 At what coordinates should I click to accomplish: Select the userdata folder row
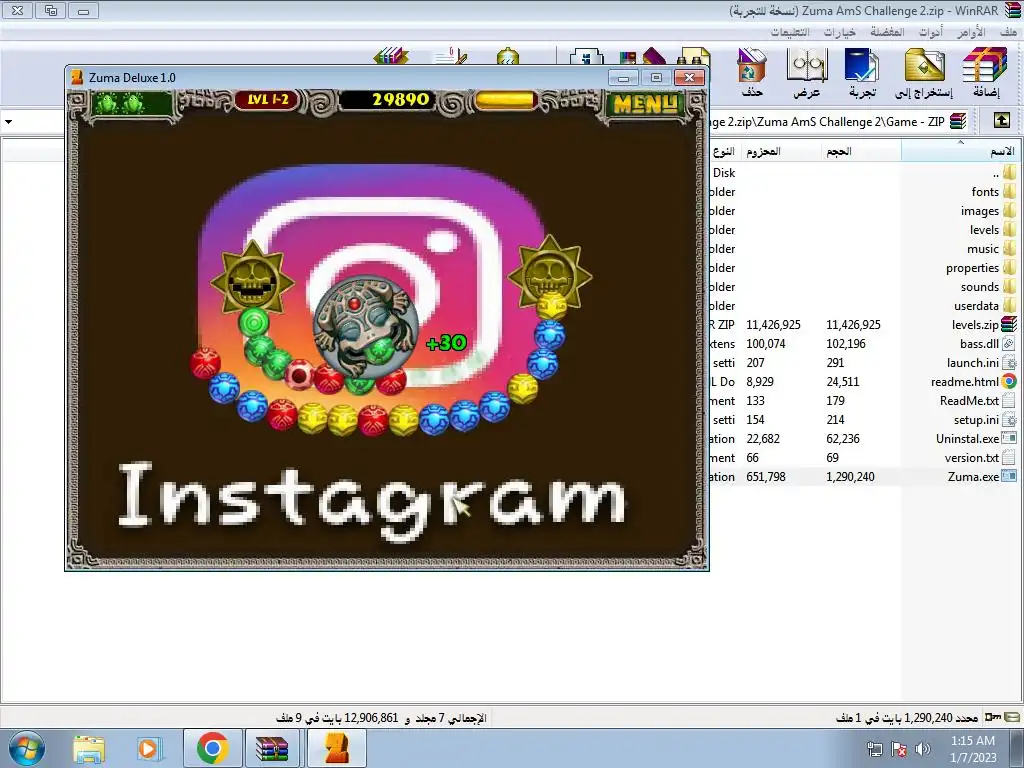point(863,306)
